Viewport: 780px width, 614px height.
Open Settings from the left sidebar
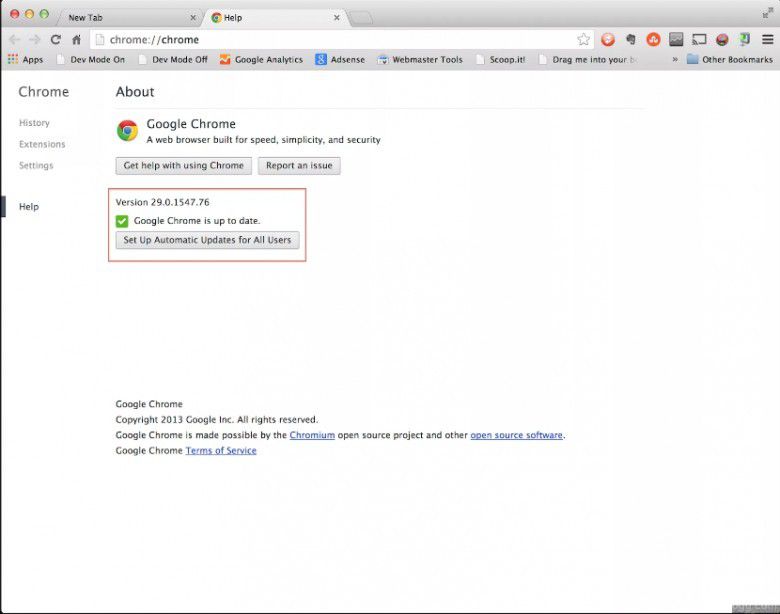pyautogui.click(x=36, y=165)
